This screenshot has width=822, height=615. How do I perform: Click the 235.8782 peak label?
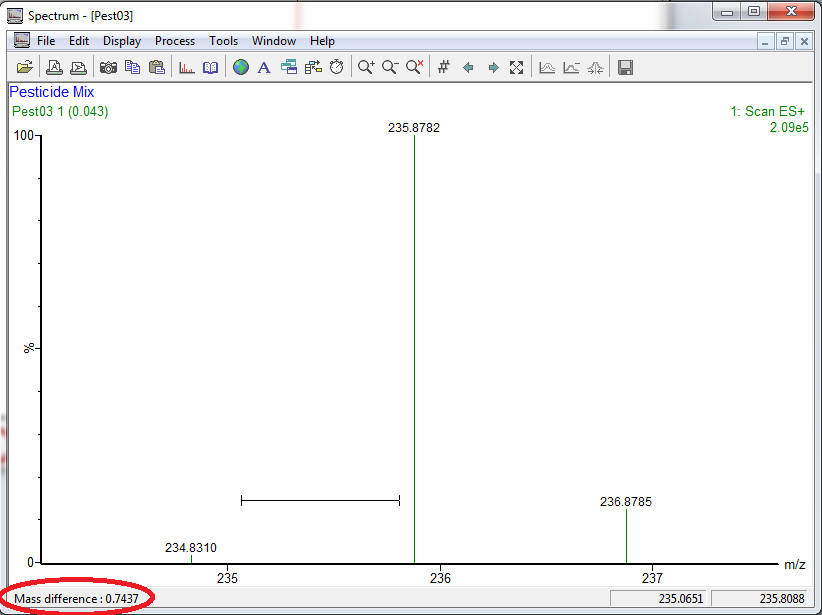click(x=414, y=128)
